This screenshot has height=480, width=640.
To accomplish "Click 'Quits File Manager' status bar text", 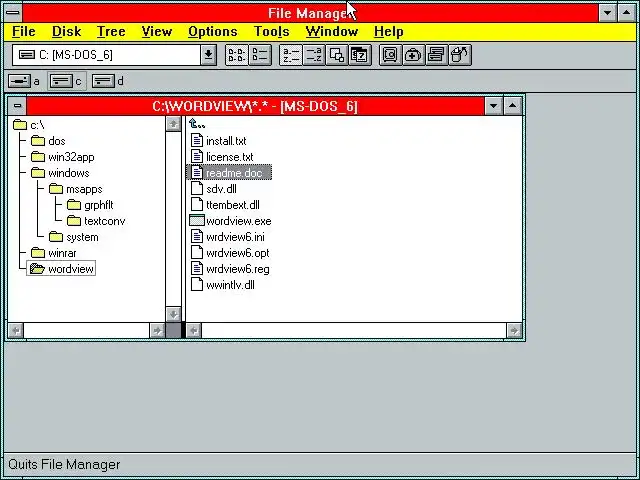I will (x=64, y=464).
